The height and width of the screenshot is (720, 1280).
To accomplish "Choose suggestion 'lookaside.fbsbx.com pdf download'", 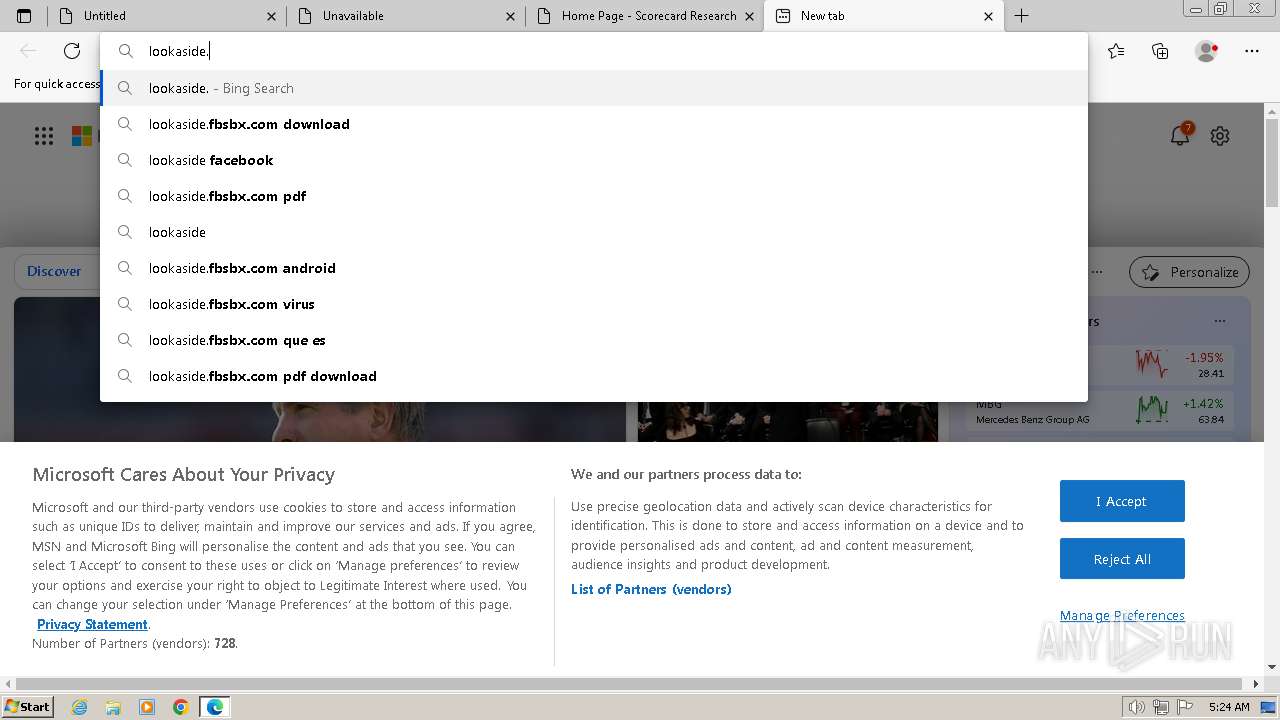I will [594, 376].
